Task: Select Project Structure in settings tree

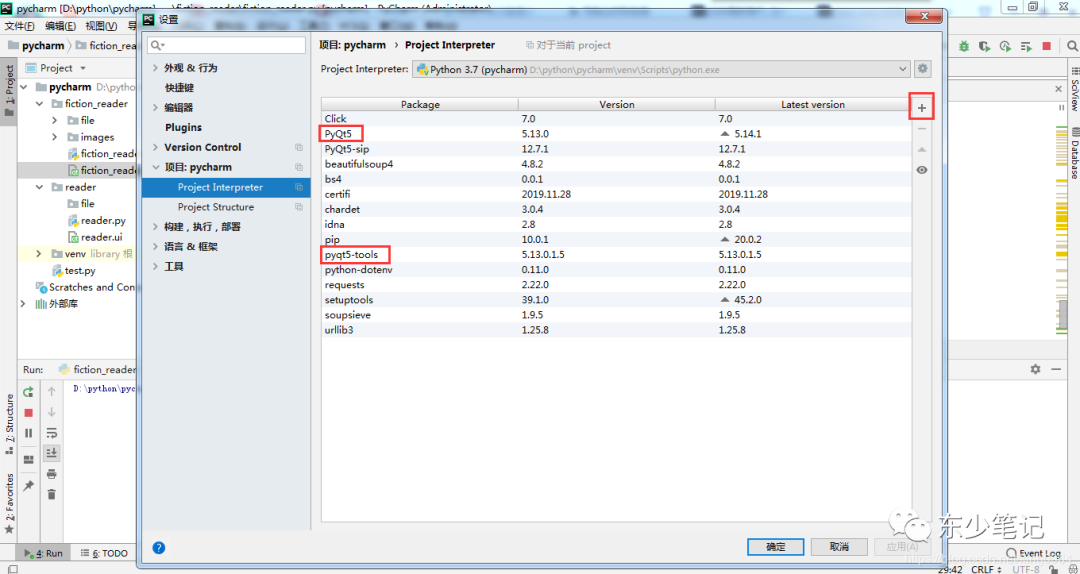Action: click(x=215, y=207)
